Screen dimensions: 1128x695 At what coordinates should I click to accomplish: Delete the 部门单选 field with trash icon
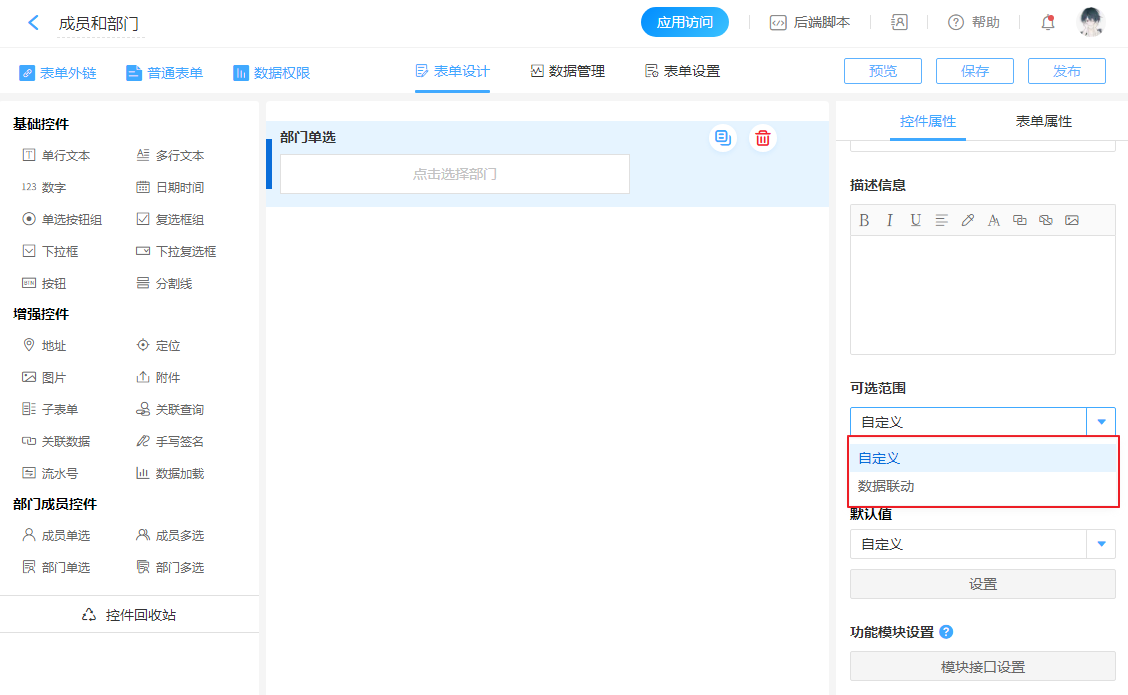763,138
